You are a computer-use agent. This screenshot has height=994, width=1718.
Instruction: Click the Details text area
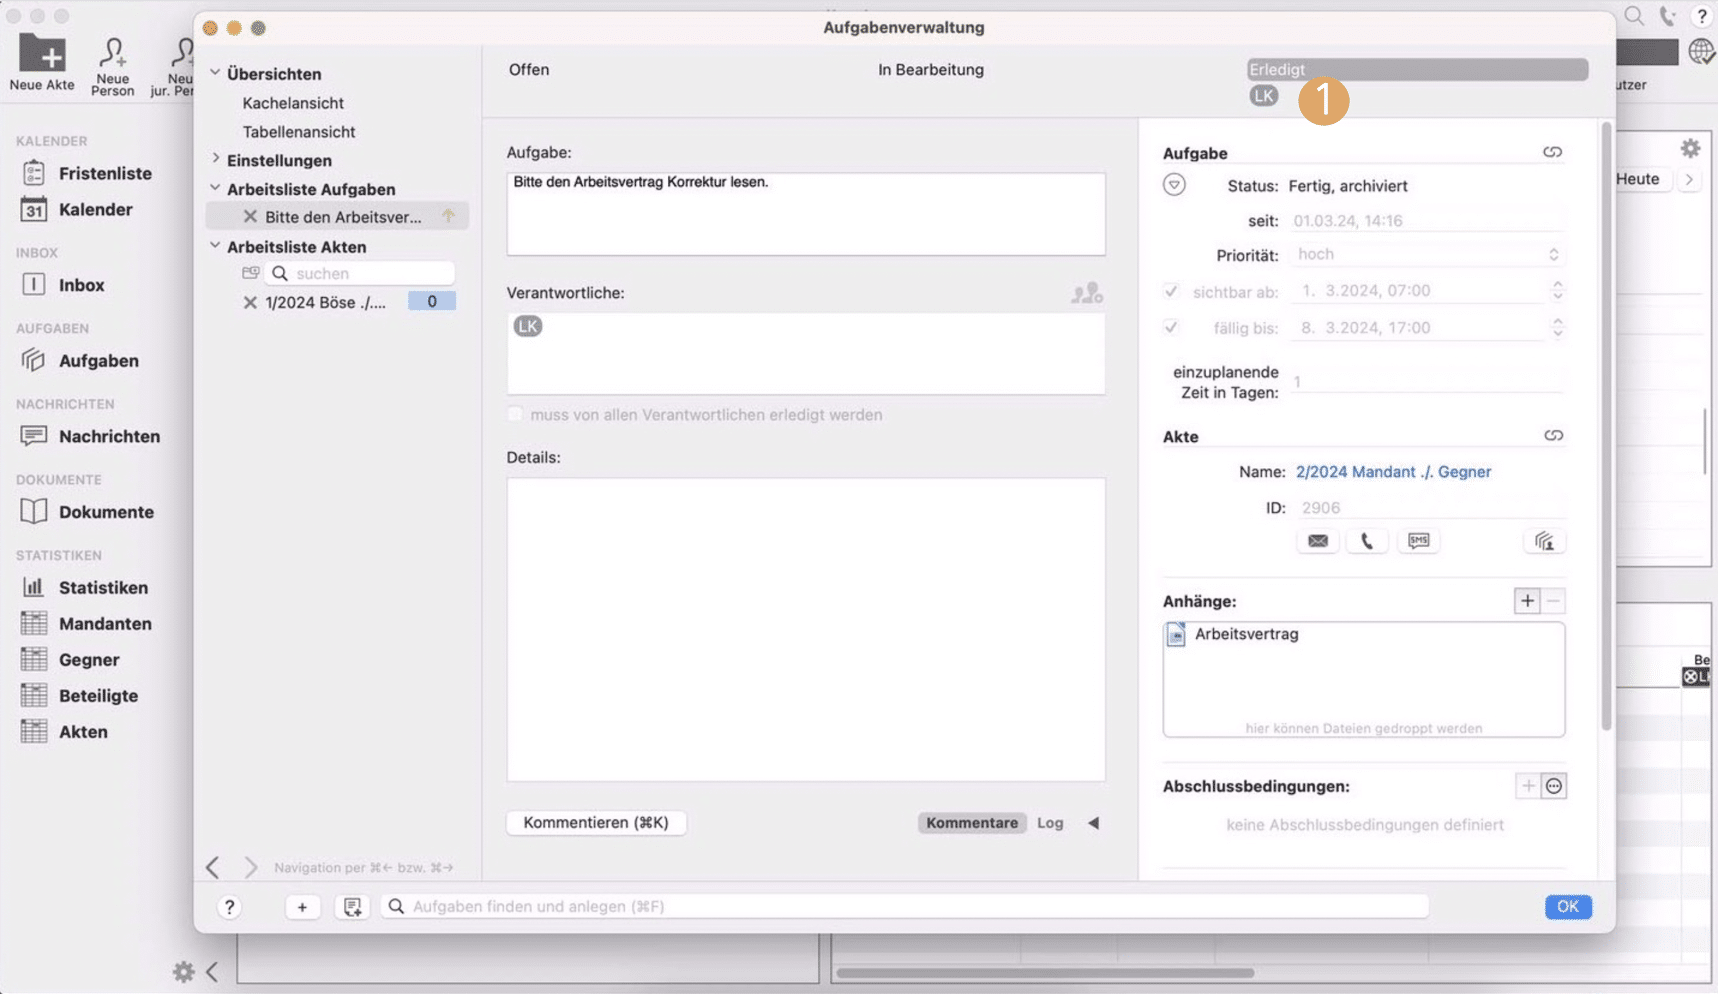click(x=806, y=629)
